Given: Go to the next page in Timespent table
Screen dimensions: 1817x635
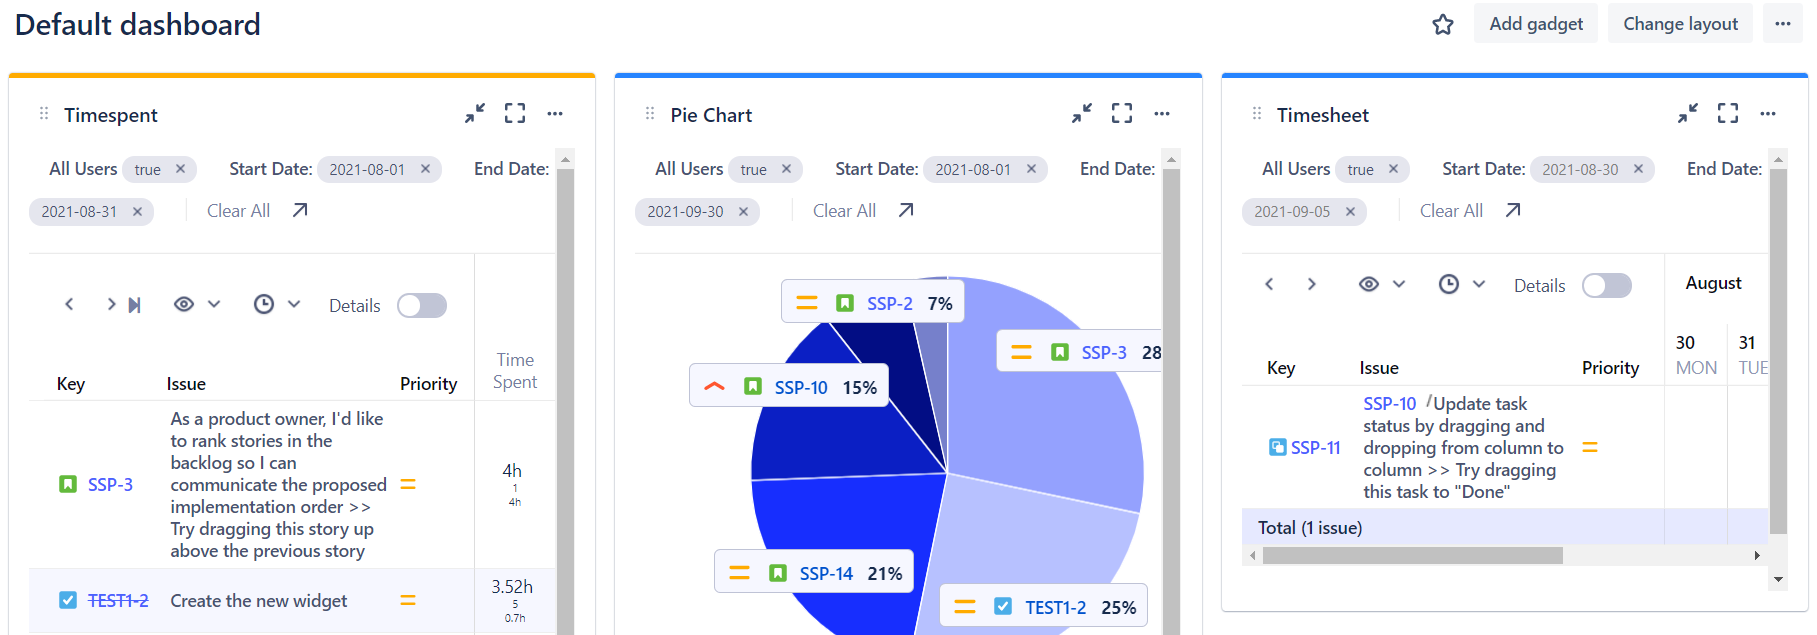Looking at the screenshot, I should pyautogui.click(x=111, y=304).
